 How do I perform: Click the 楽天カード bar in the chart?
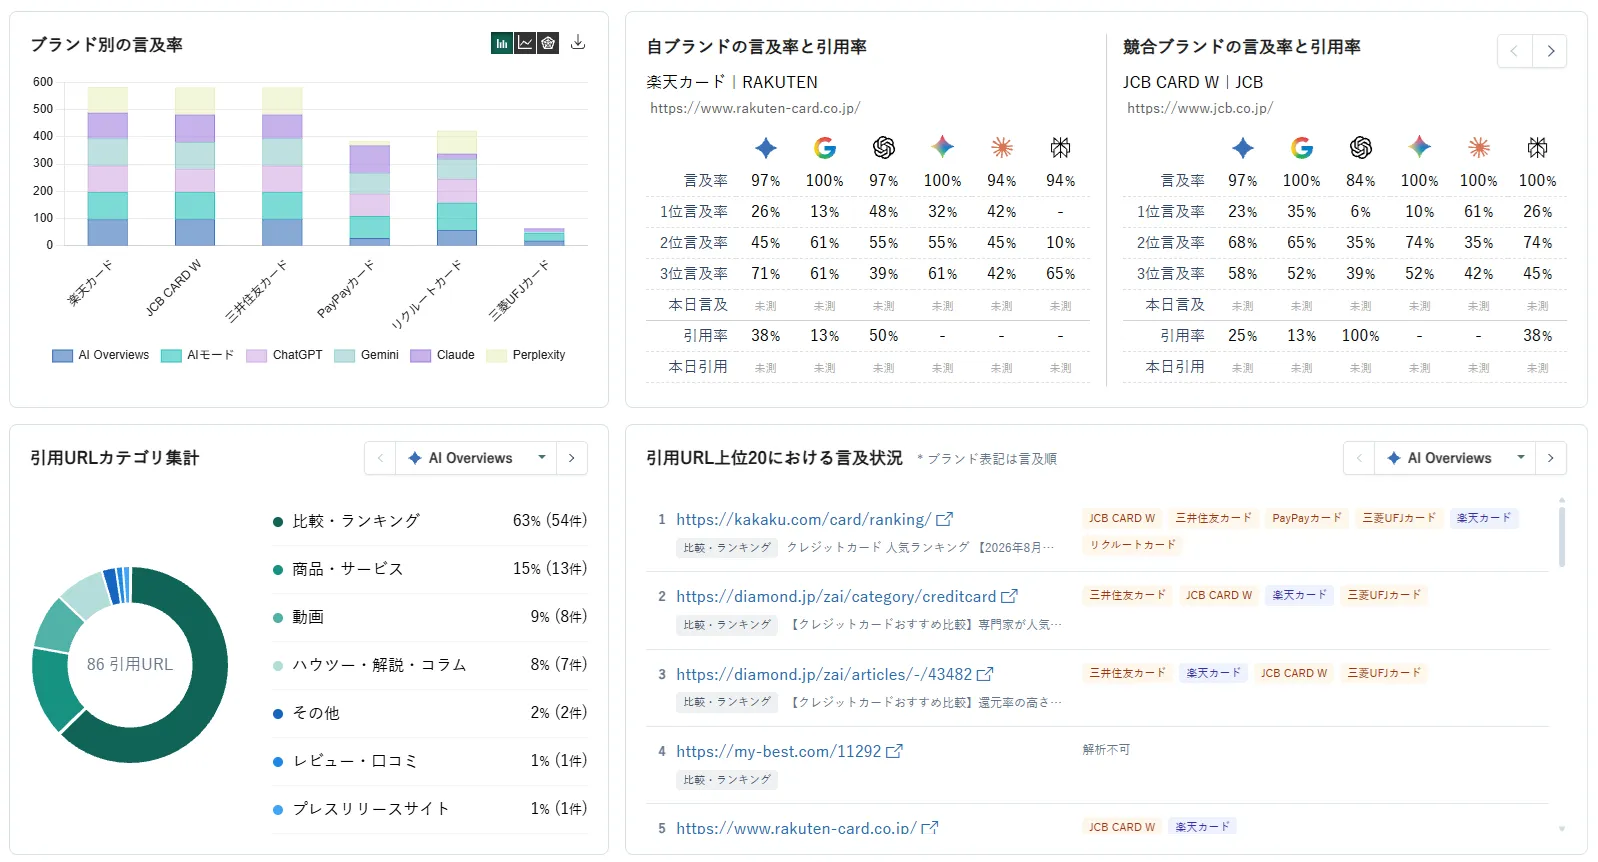(x=108, y=166)
